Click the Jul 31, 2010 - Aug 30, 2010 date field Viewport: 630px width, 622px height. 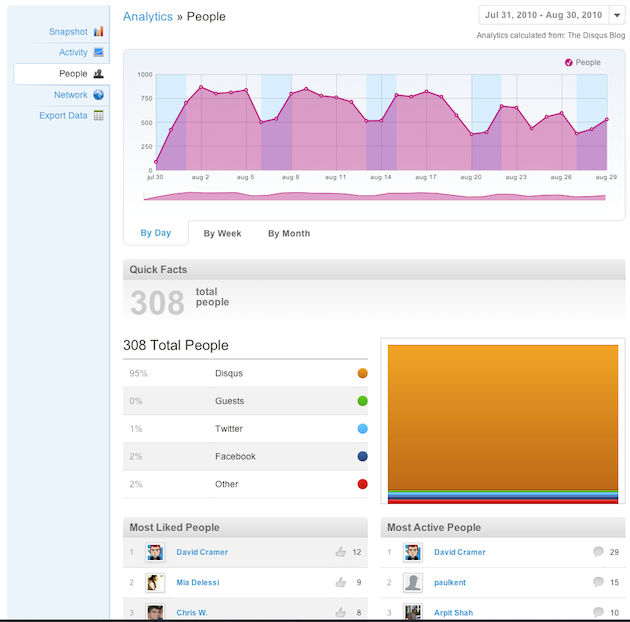pos(544,15)
